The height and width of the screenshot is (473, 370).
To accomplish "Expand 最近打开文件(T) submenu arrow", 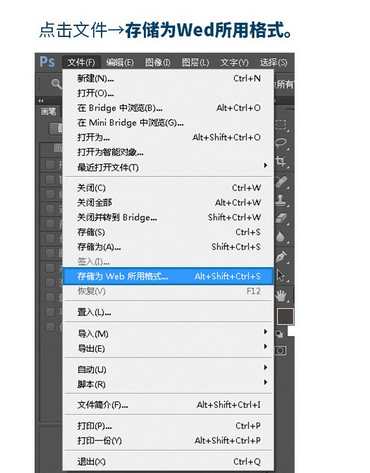I will tap(265, 165).
